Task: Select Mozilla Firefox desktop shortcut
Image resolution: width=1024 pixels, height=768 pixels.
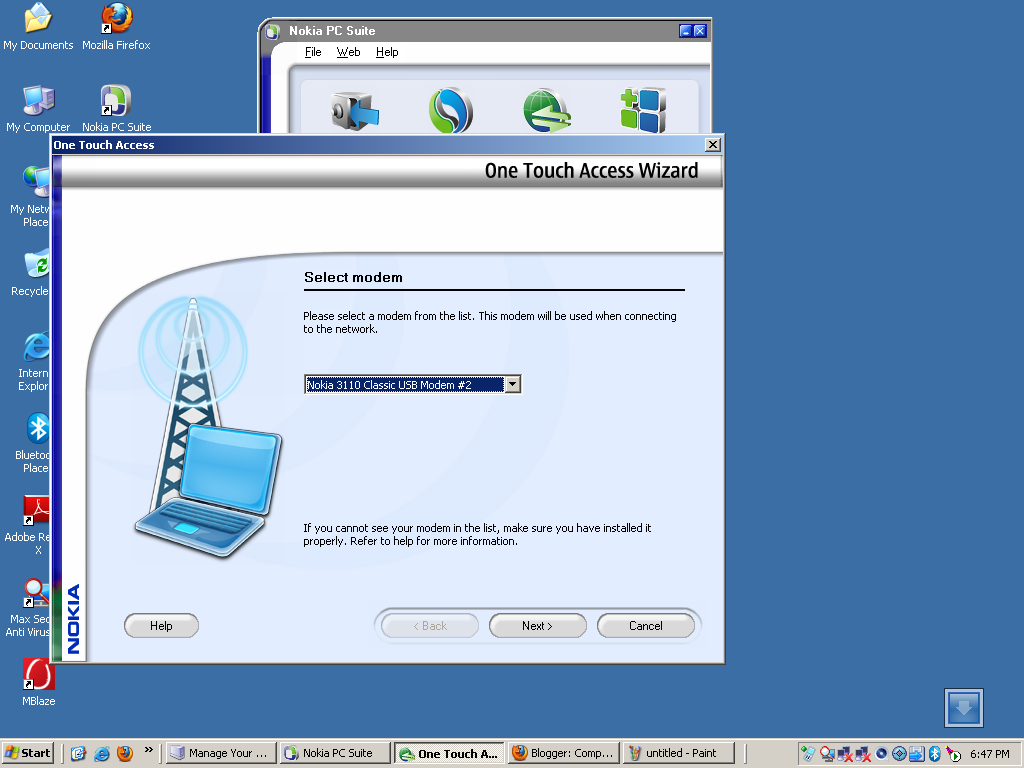Action: tap(116, 27)
